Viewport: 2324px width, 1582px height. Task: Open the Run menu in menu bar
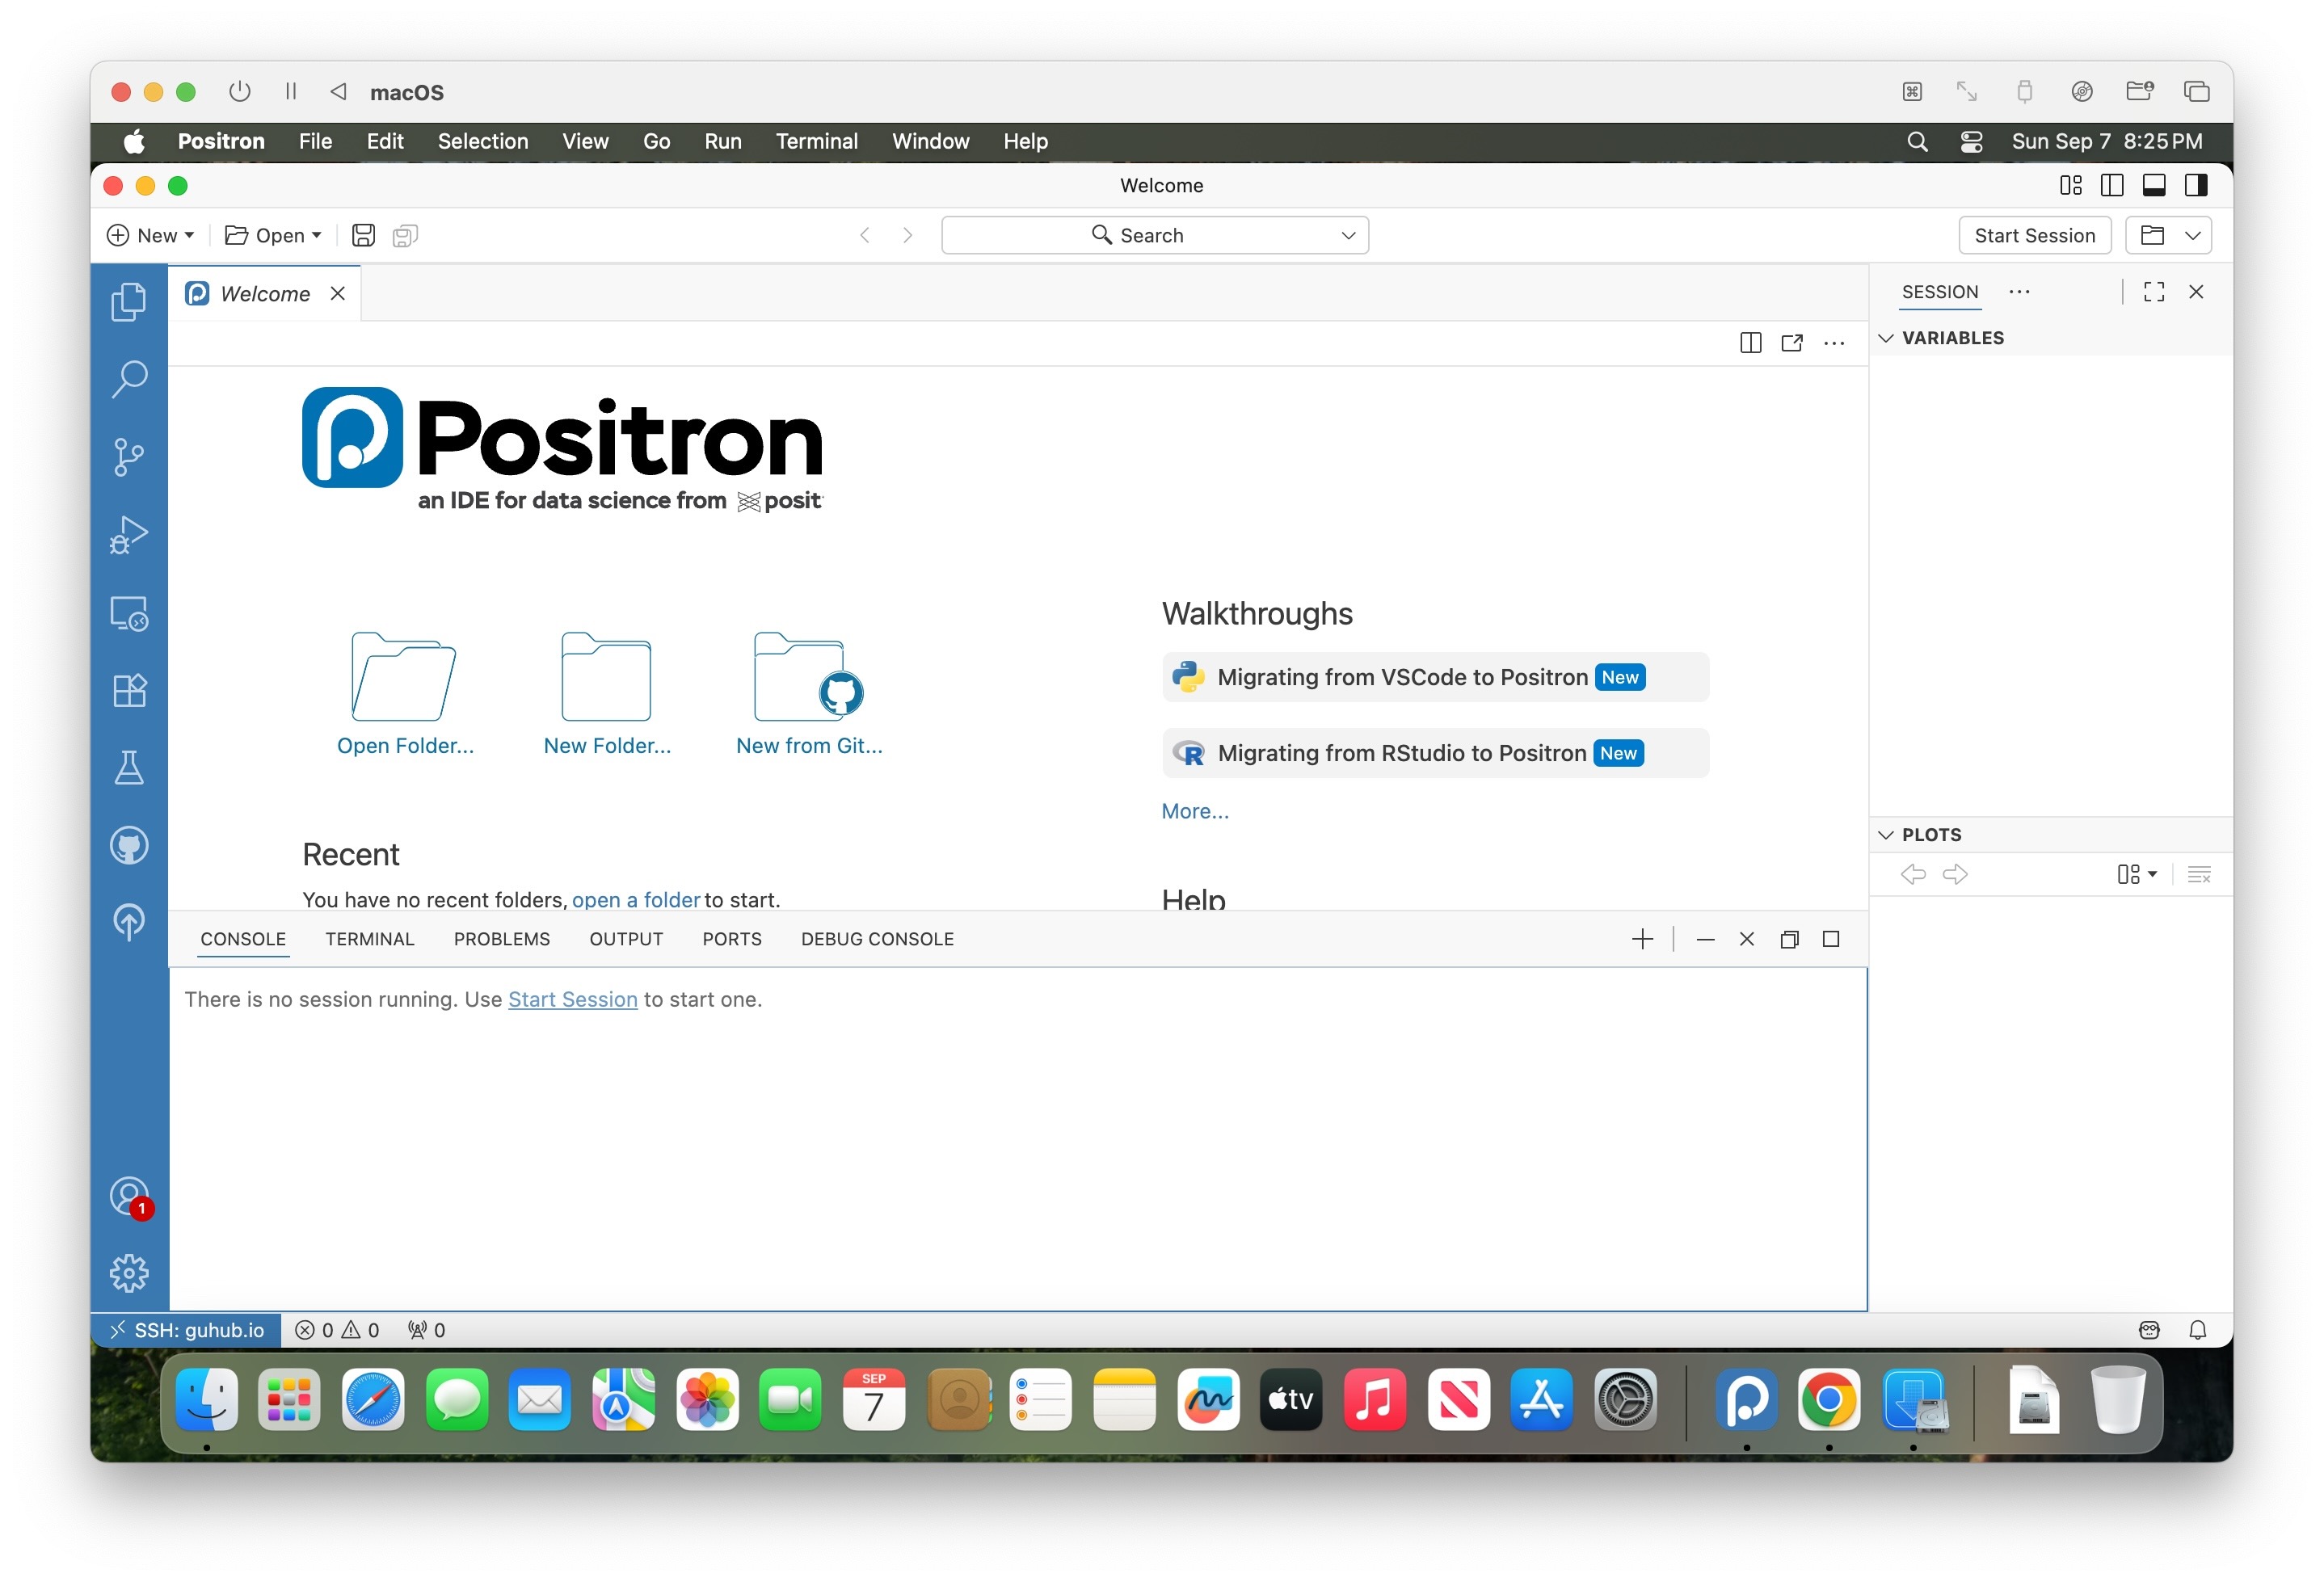pyautogui.click(x=723, y=141)
